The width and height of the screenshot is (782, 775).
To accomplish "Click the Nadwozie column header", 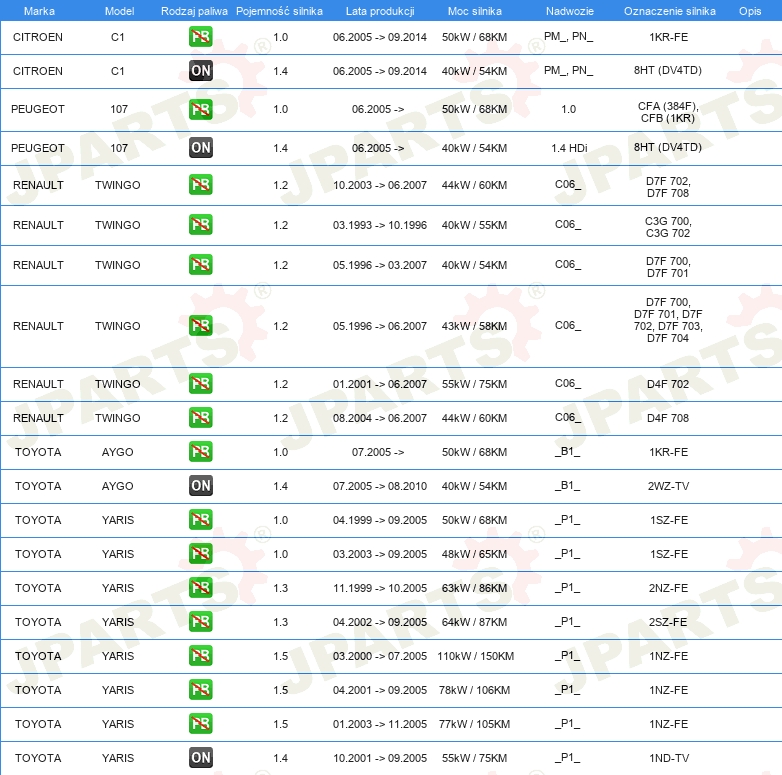I will pyautogui.click(x=570, y=11).
